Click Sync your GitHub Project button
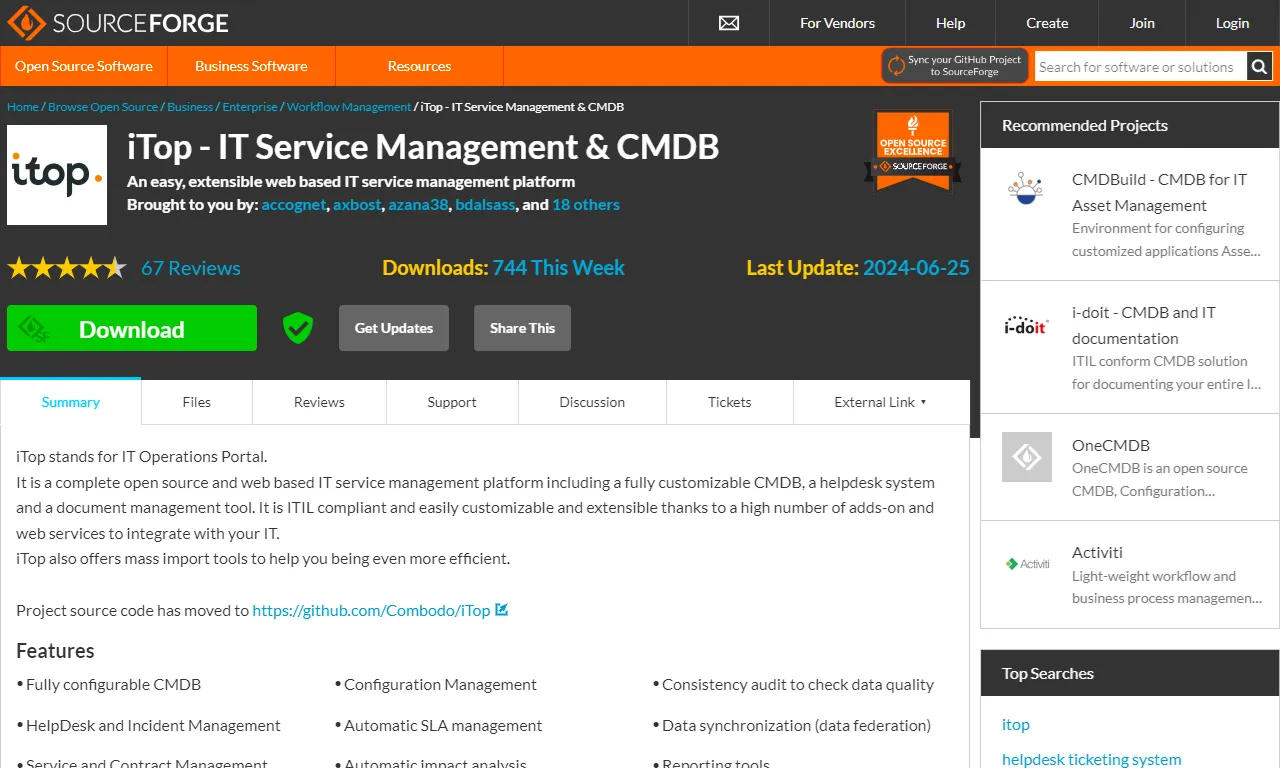This screenshot has height=768, width=1280. click(954, 66)
